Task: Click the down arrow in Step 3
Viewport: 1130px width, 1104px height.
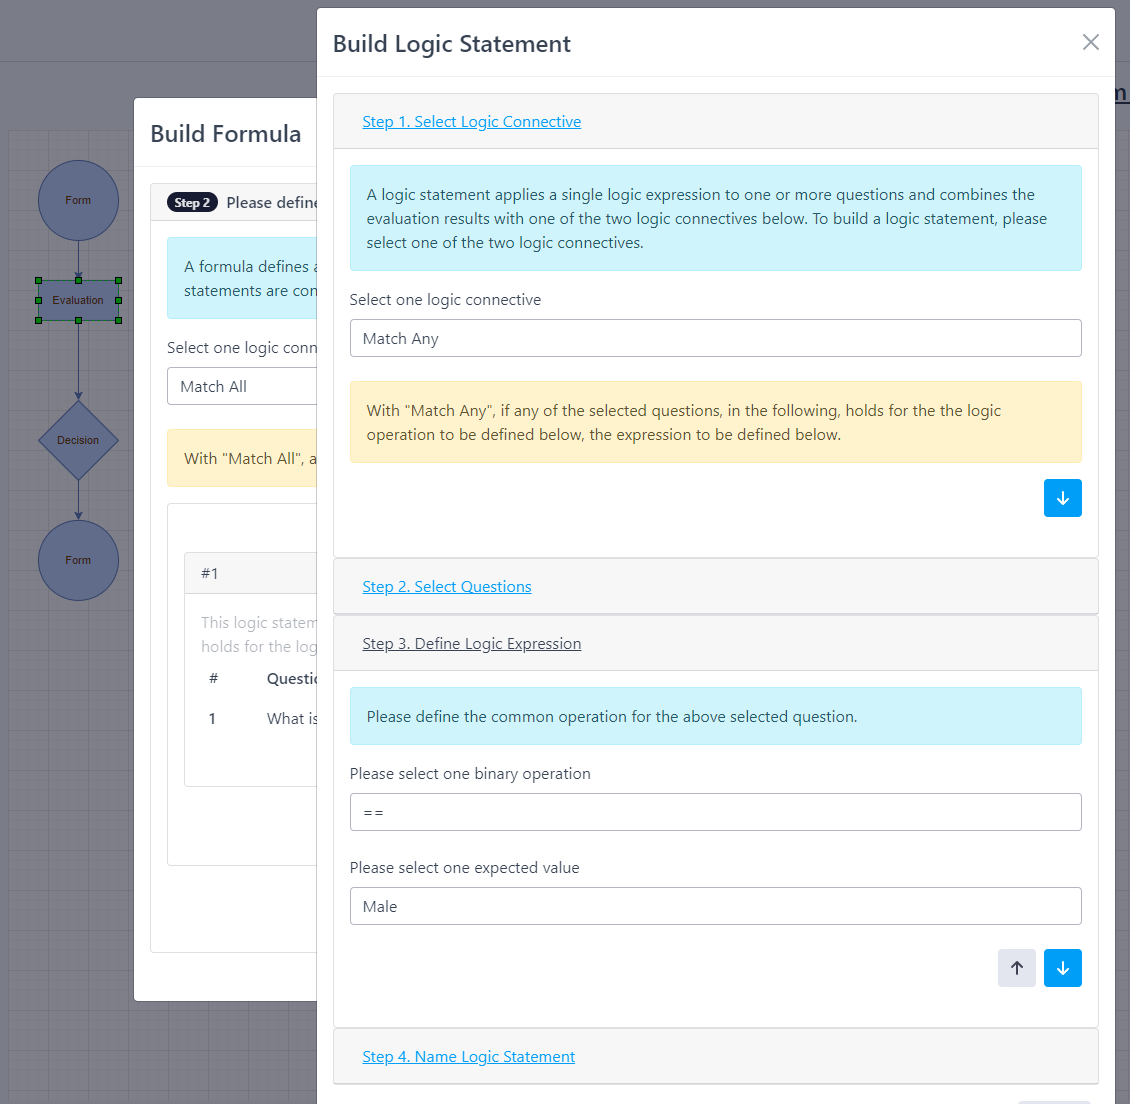Action: (x=1062, y=968)
